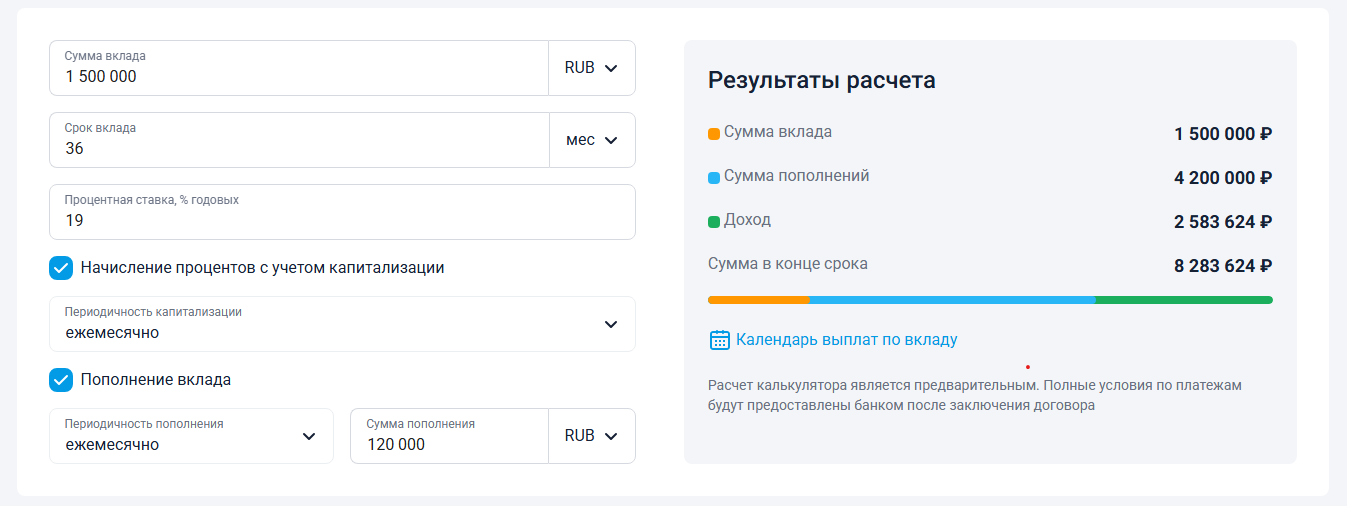Uncheck the Пополнение вклада checkbox
1347x506 pixels.
pyautogui.click(x=61, y=380)
